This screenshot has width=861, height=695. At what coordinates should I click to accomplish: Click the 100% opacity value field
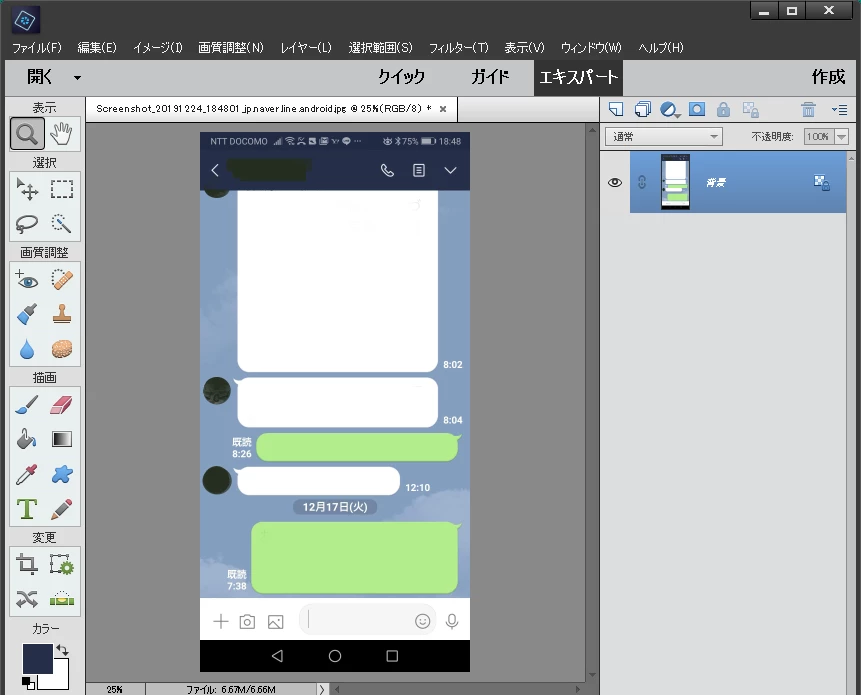pyautogui.click(x=819, y=136)
